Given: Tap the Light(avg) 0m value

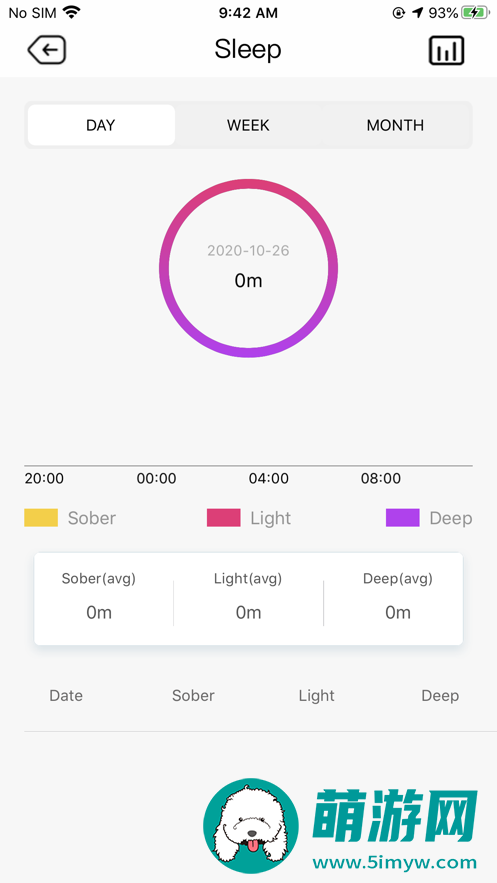Looking at the screenshot, I should (248, 612).
